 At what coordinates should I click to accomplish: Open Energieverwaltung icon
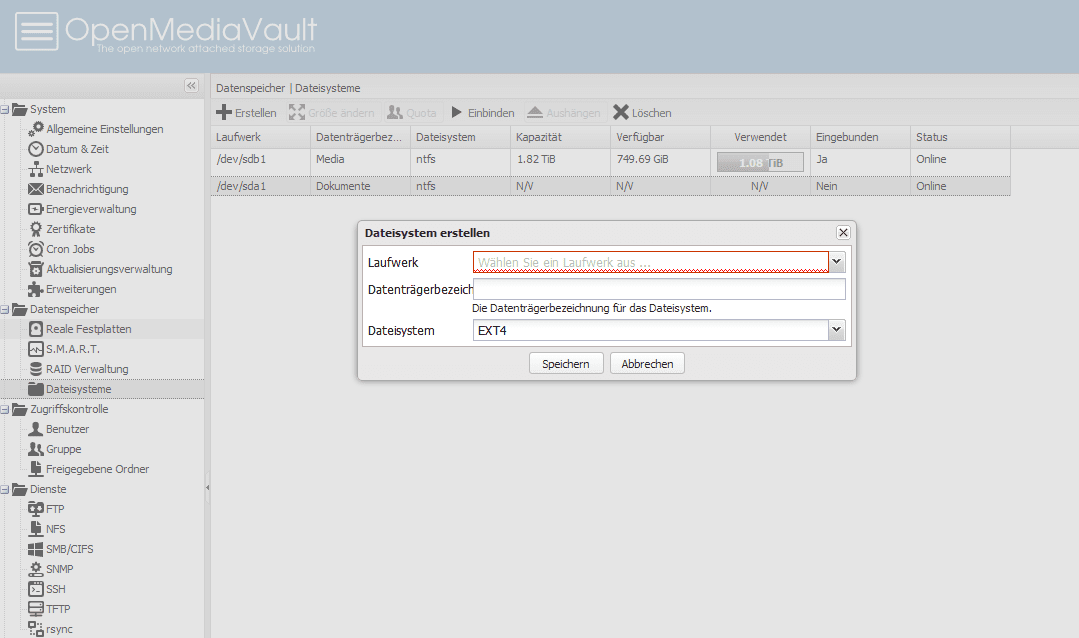36,209
